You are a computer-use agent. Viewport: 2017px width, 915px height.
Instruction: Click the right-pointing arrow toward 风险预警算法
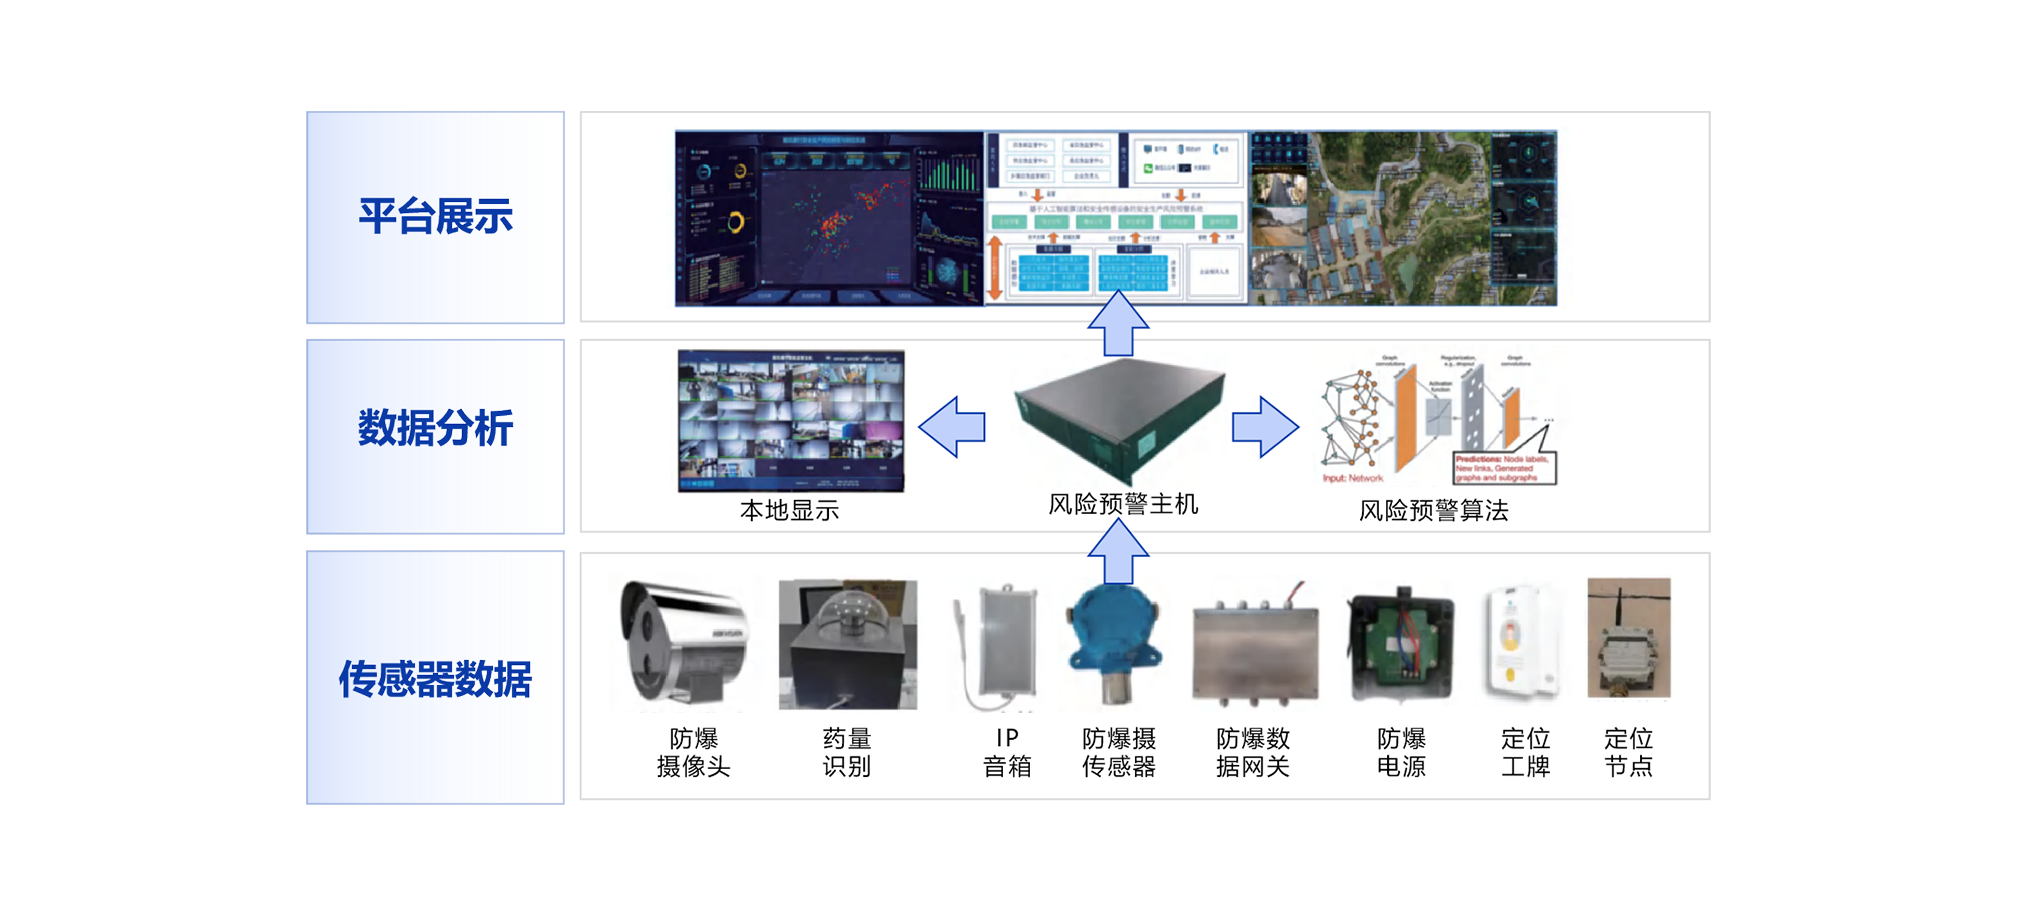click(x=1265, y=427)
